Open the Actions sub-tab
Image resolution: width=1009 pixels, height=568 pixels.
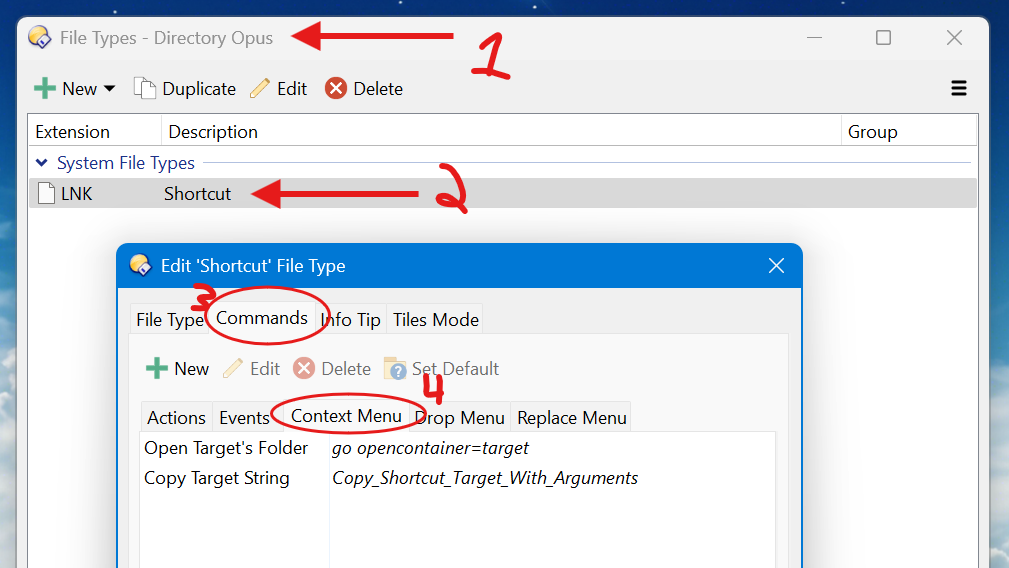click(176, 418)
